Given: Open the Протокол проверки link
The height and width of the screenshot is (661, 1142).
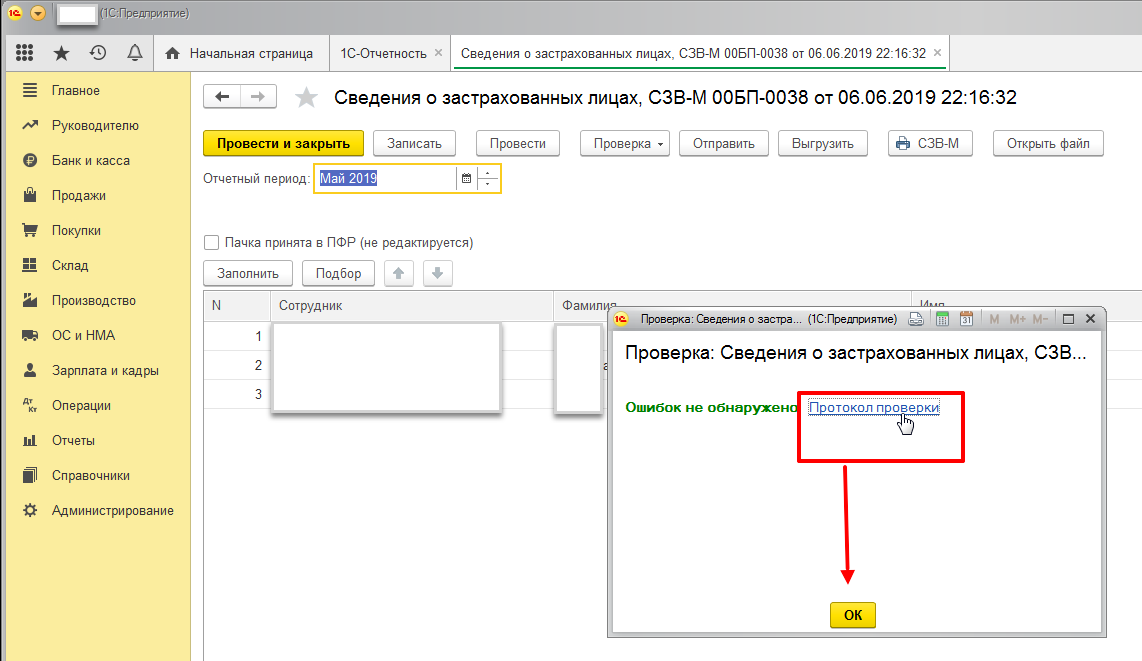Looking at the screenshot, I should point(873,407).
